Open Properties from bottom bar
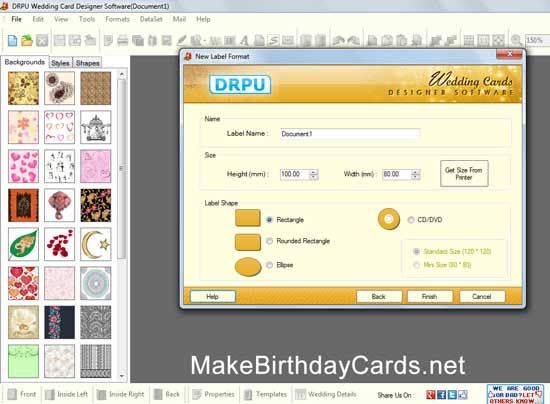 (213, 394)
